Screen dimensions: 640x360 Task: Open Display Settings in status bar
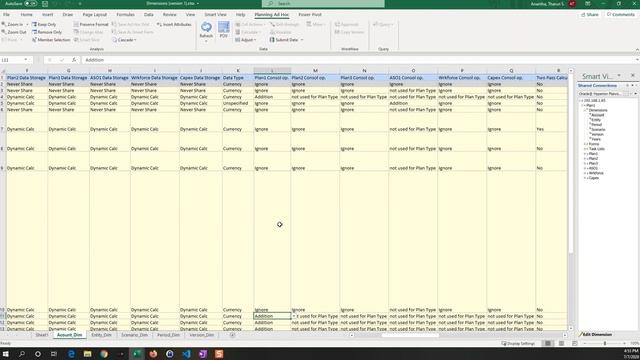click(518, 344)
